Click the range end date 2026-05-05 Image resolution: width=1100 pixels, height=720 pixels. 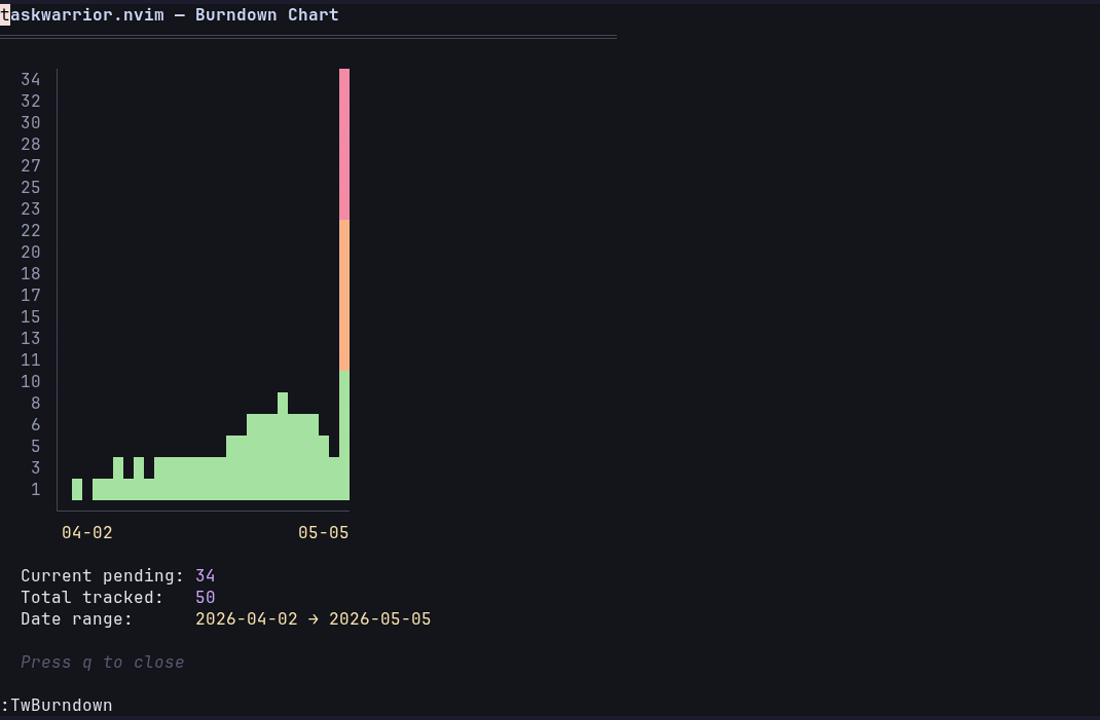(x=380, y=619)
